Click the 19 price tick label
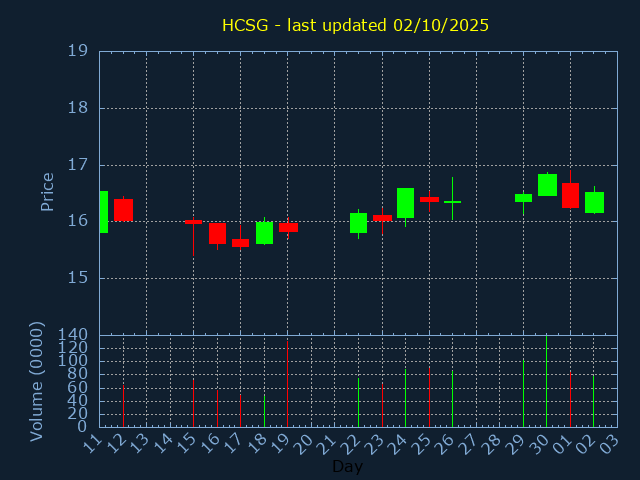 (x=77, y=51)
